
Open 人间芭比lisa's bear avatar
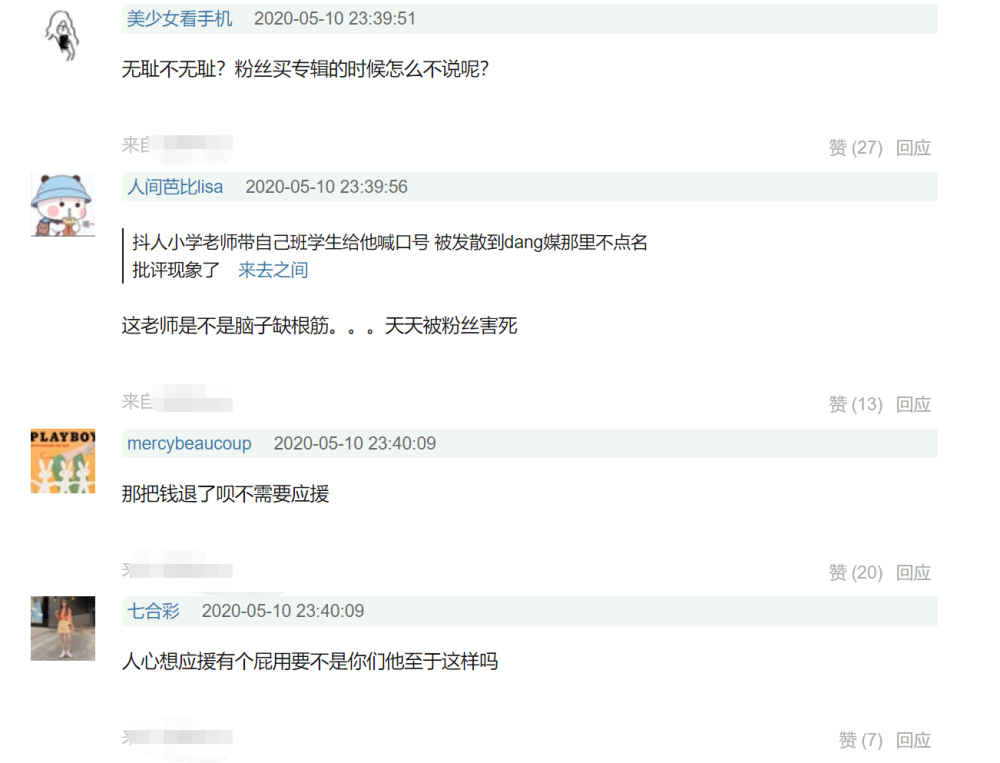tap(62, 205)
